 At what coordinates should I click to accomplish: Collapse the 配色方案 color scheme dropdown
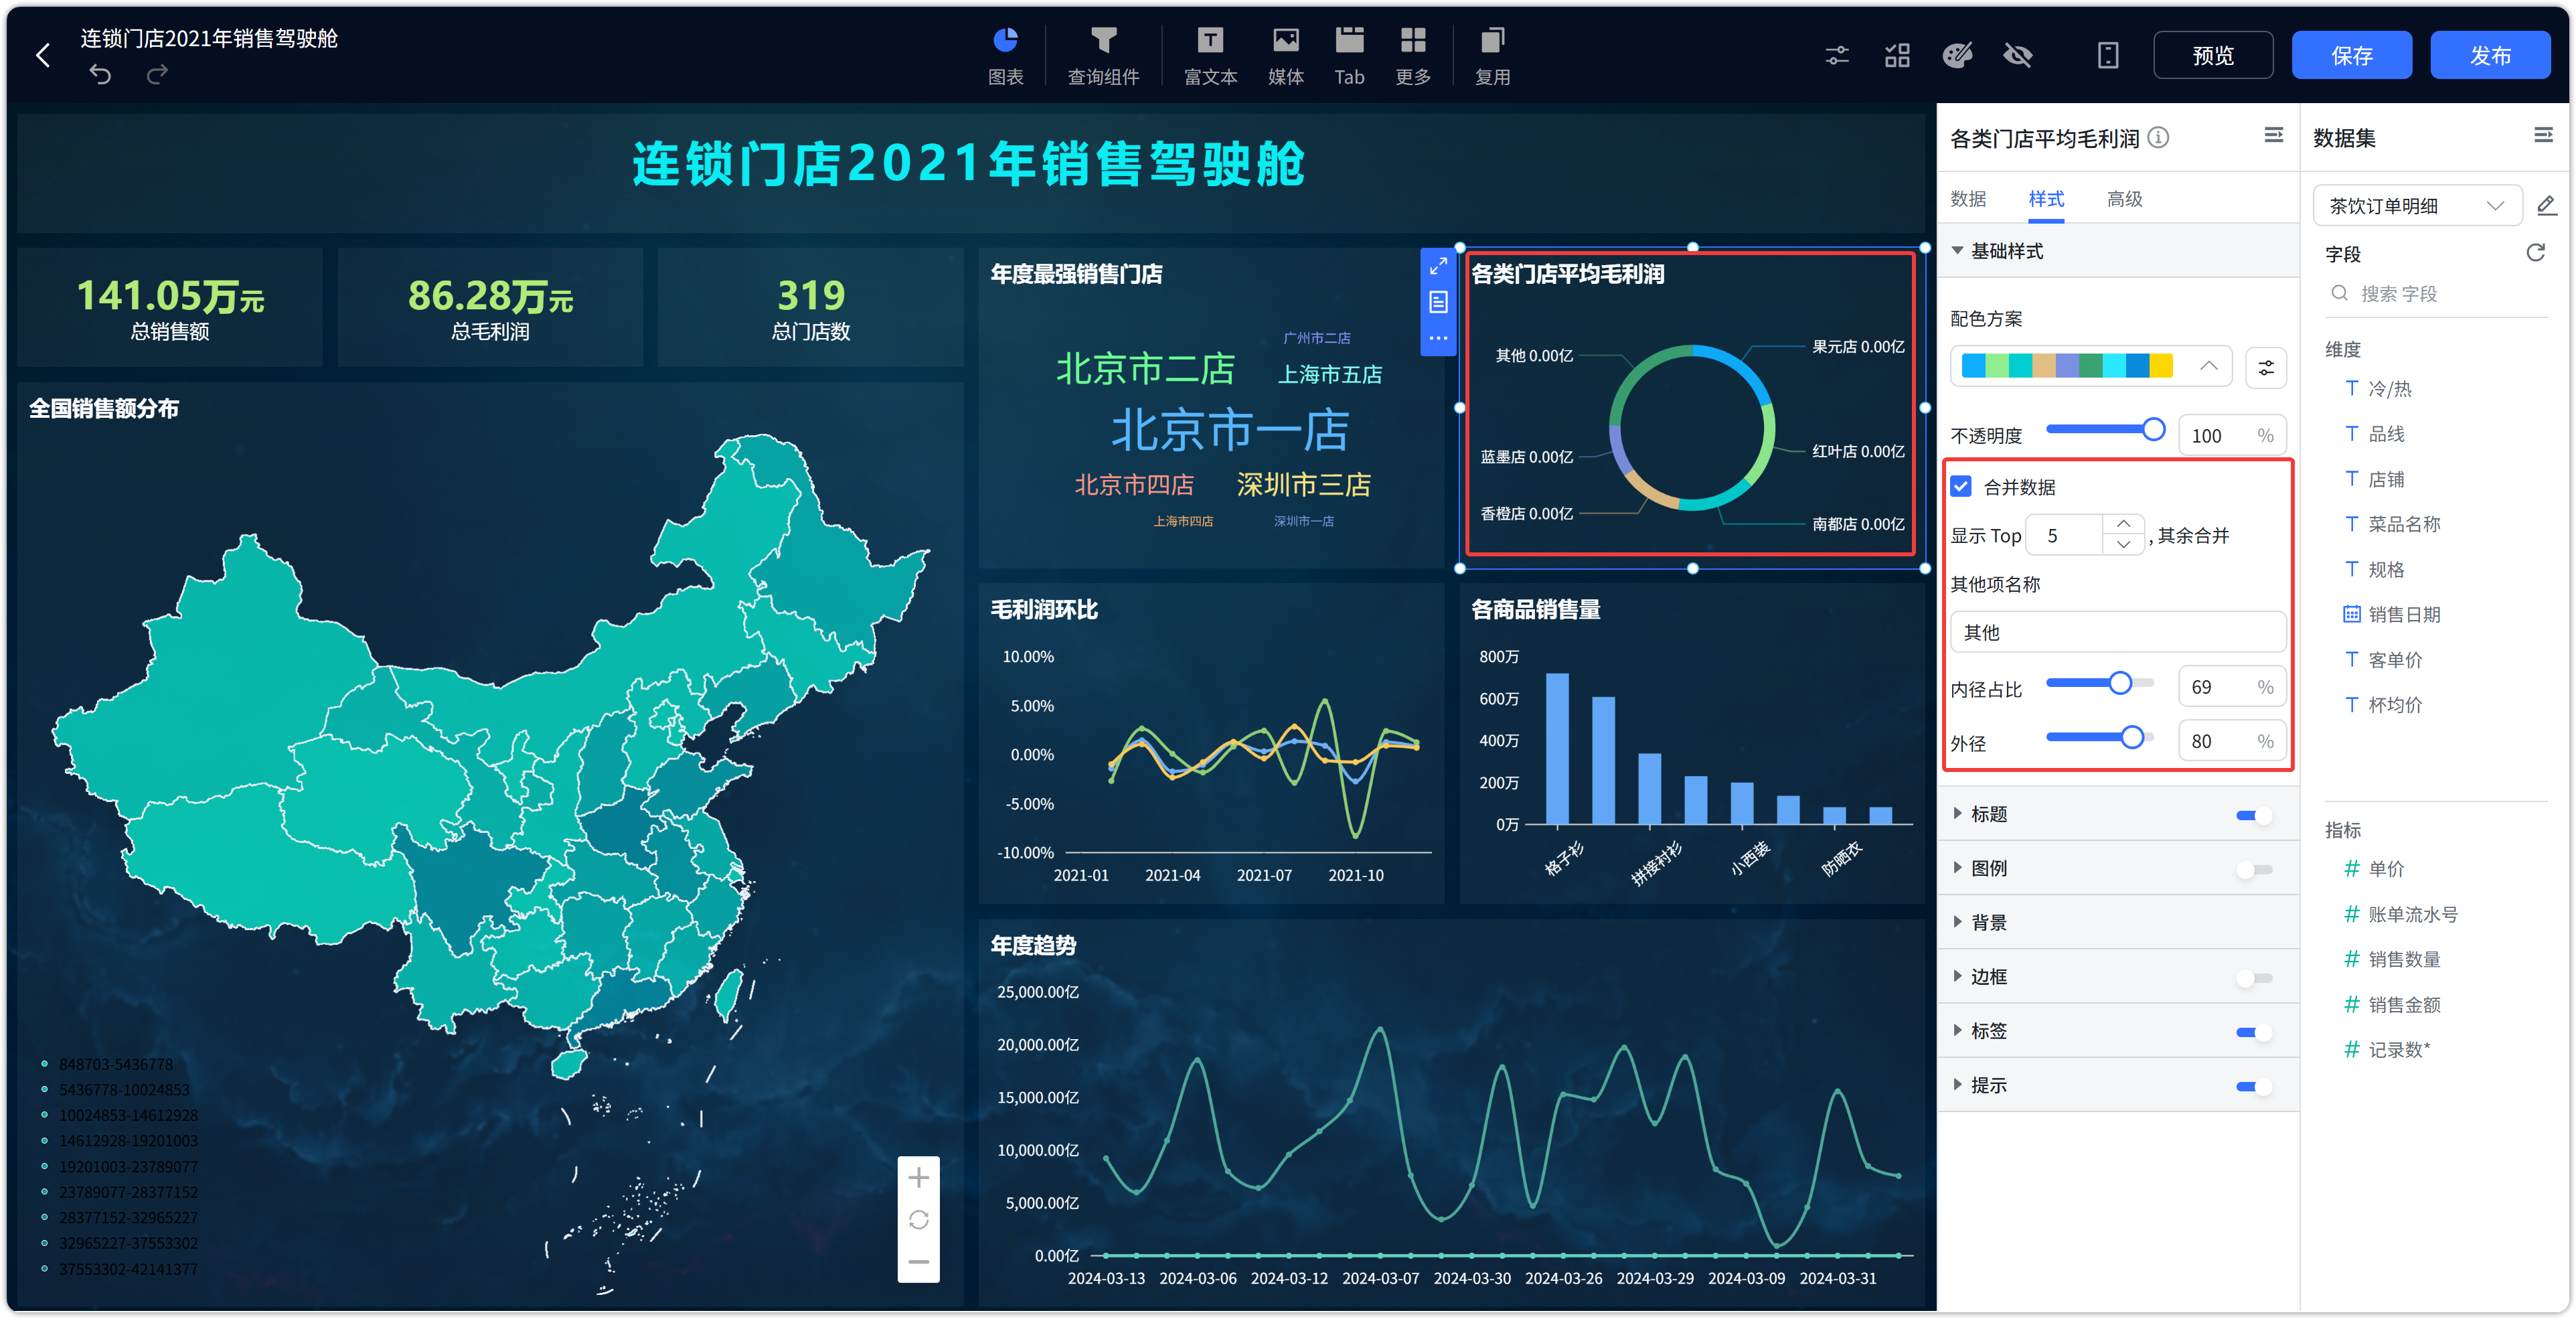pyautogui.click(x=2090, y=366)
